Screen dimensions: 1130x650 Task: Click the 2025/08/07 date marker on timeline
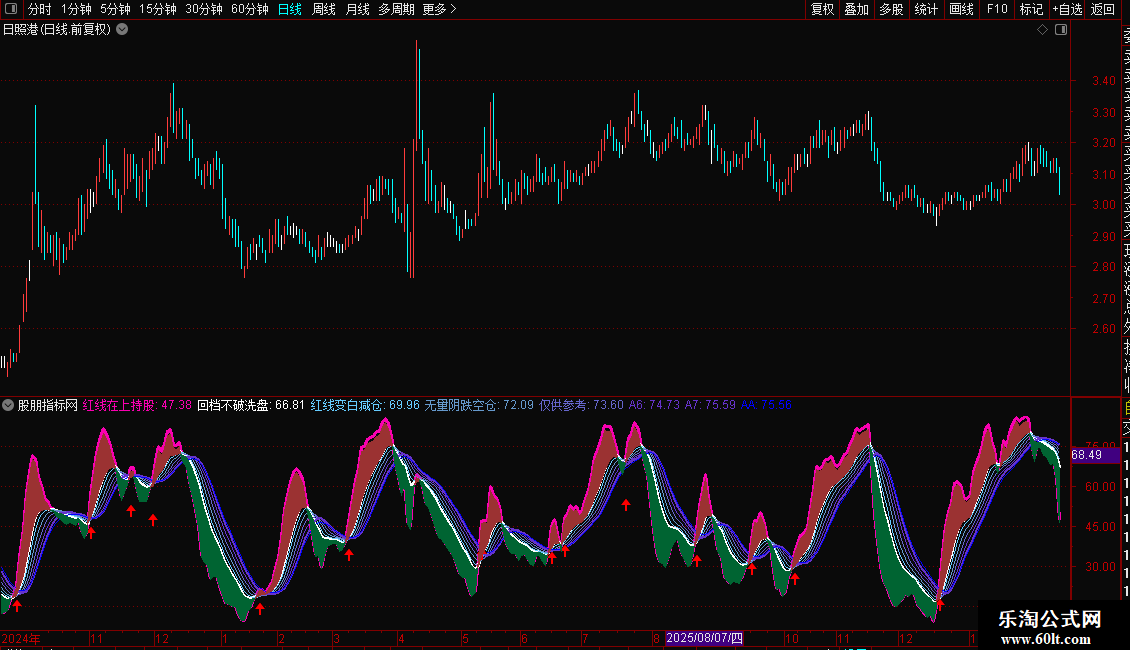(x=704, y=638)
